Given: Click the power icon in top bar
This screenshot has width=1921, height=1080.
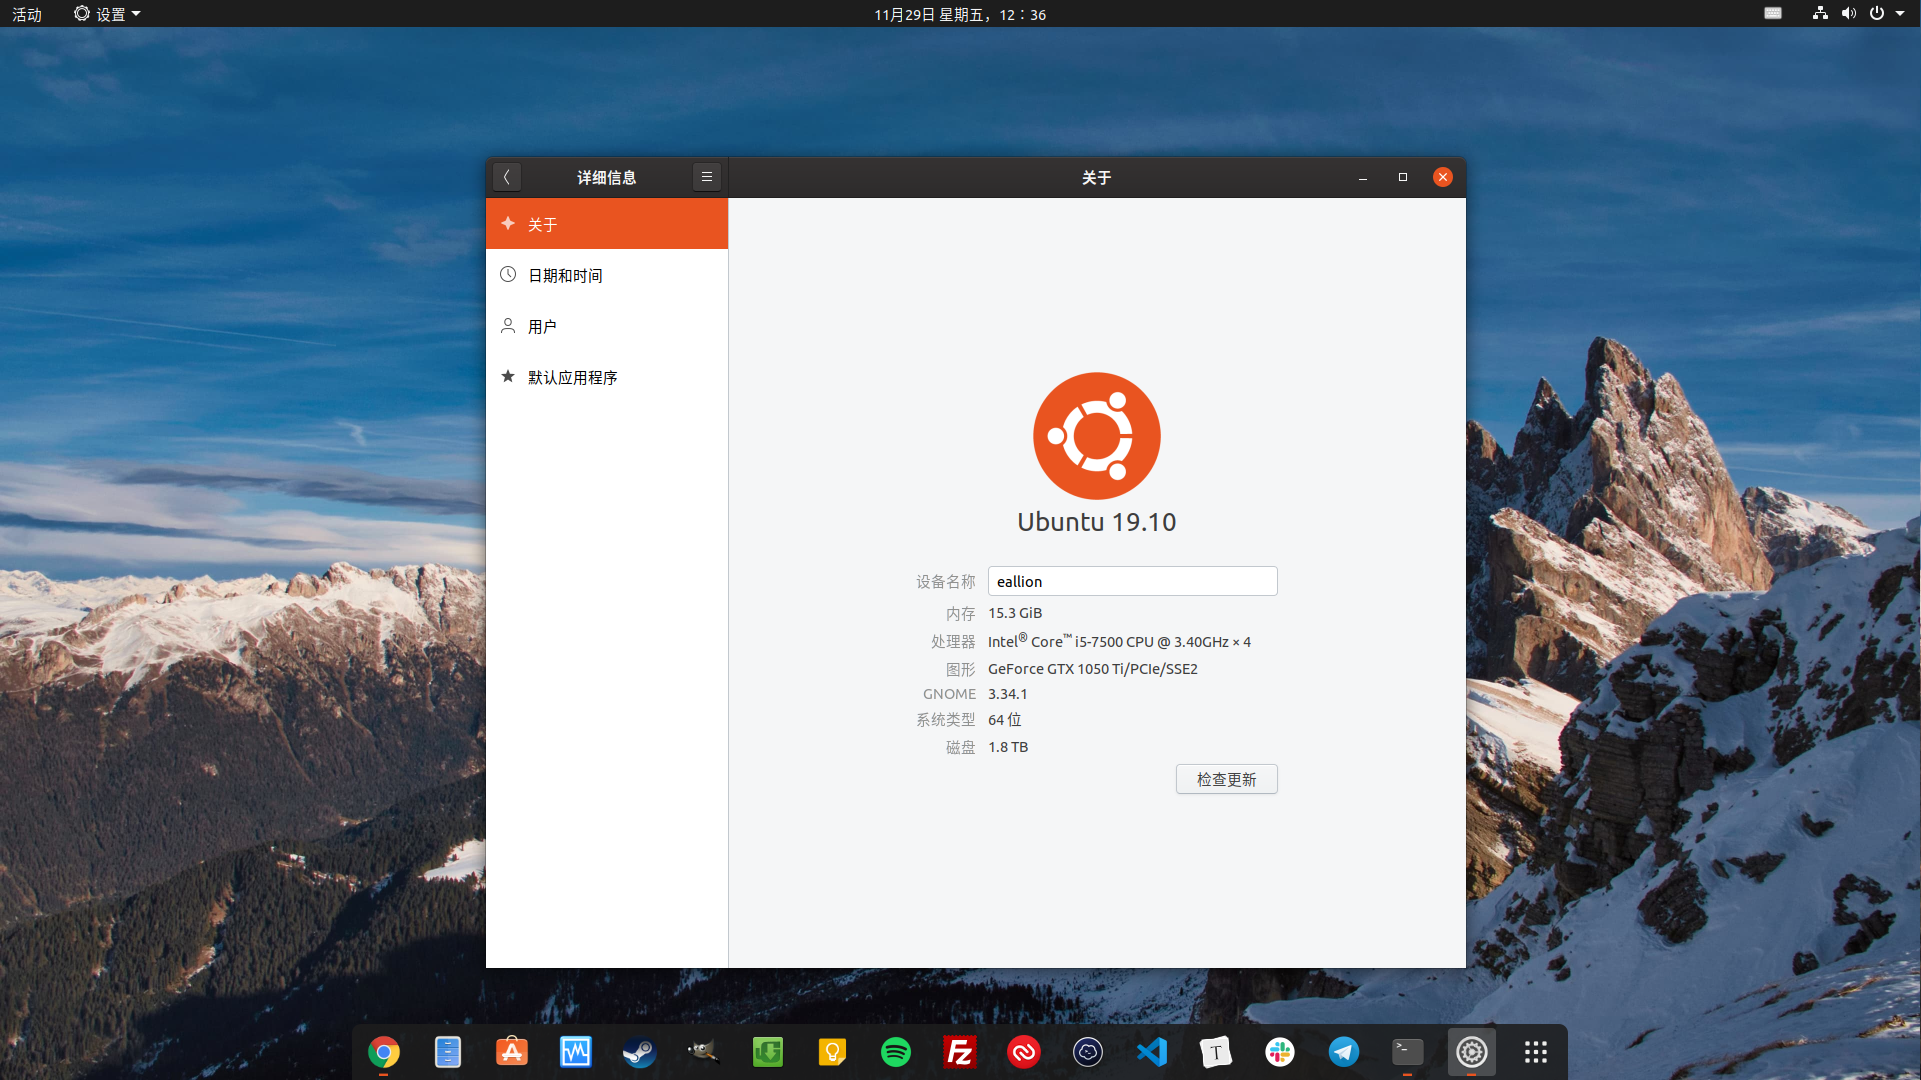Looking at the screenshot, I should pyautogui.click(x=1877, y=14).
